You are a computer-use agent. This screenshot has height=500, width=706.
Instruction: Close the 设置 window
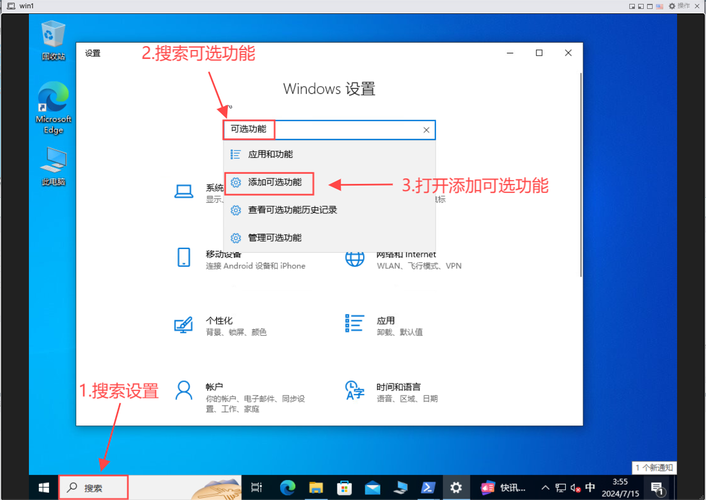pos(568,53)
